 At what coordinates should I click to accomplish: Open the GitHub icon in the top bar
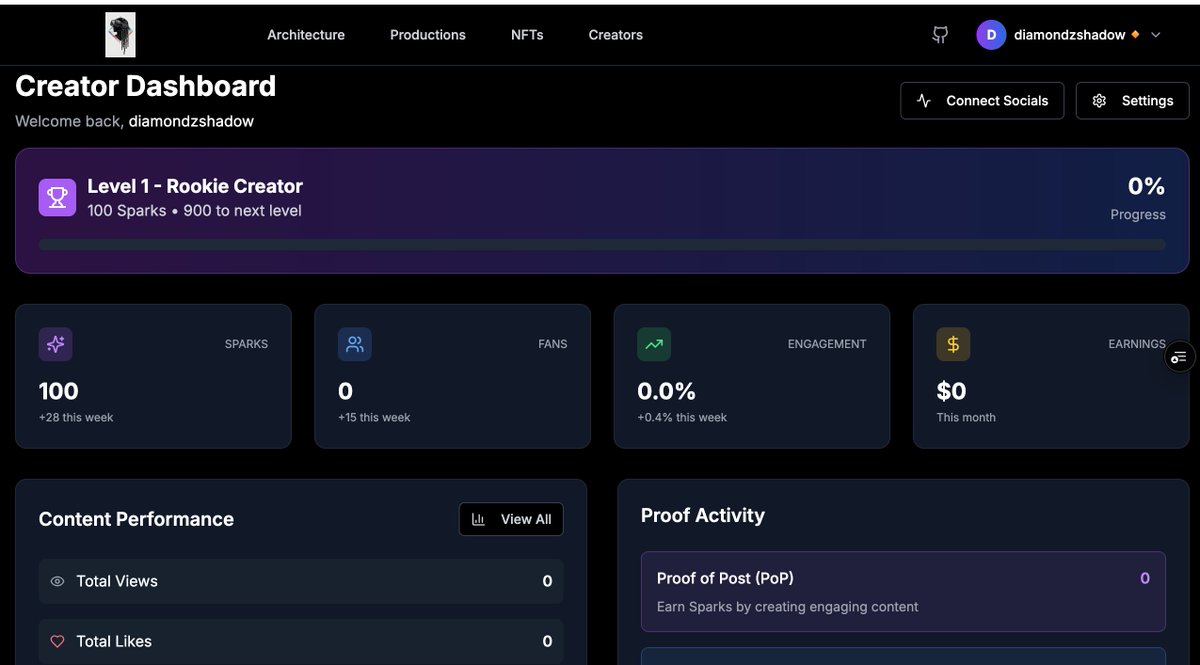point(939,34)
